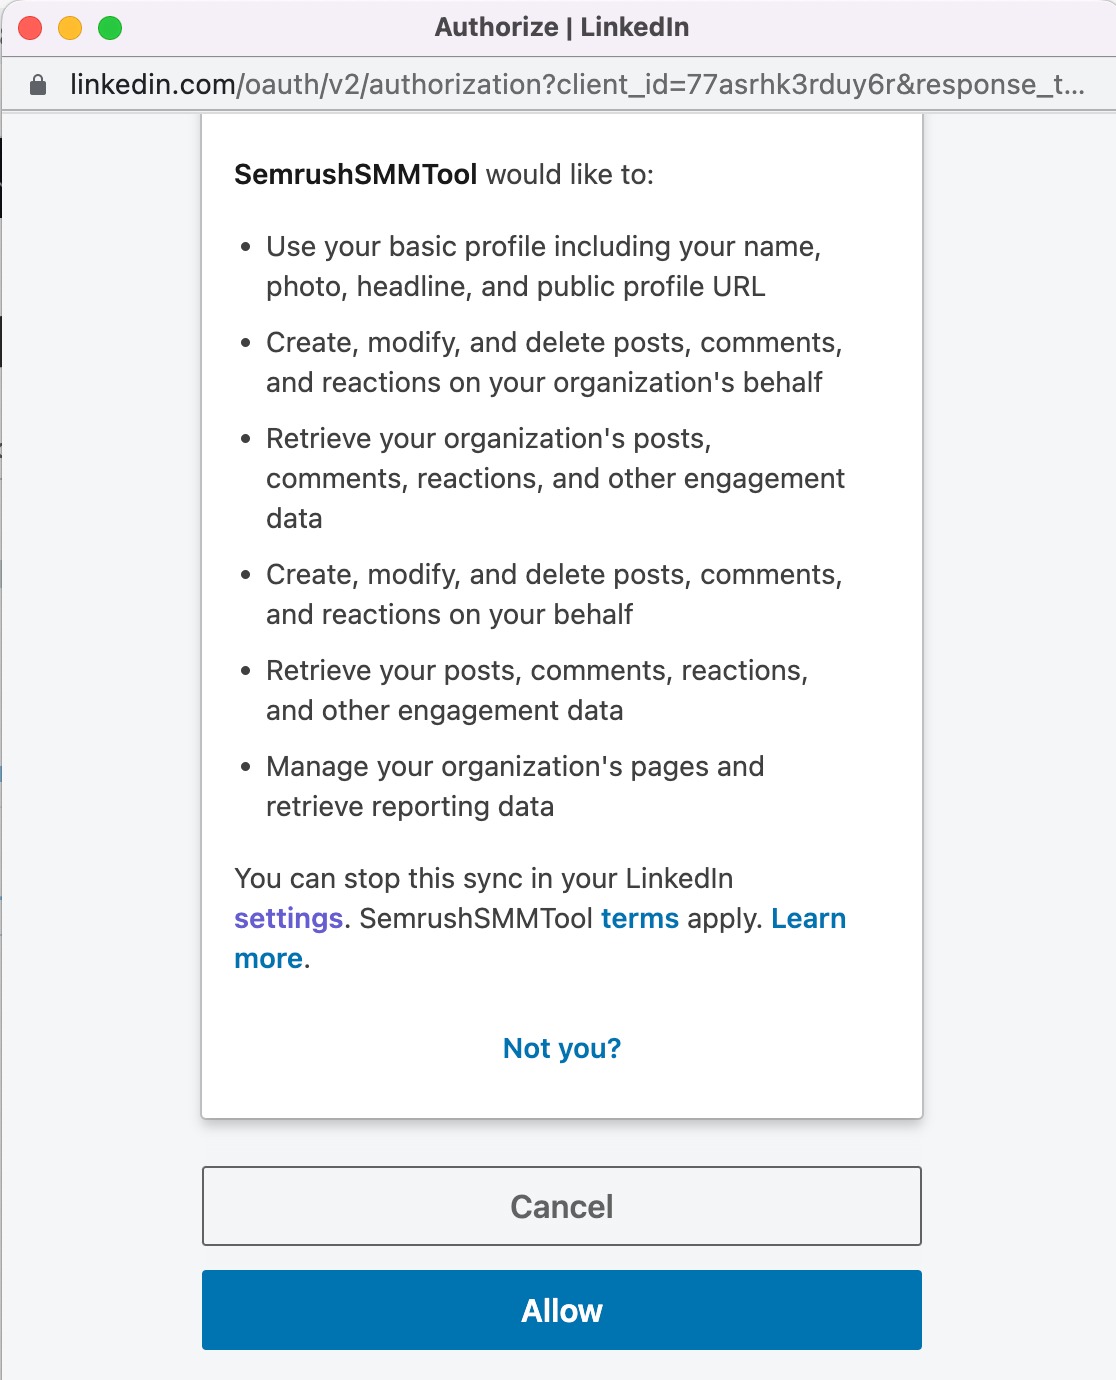Cancel the authorization request
This screenshot has width=1116, height=1380.
tap(561, 1206)
